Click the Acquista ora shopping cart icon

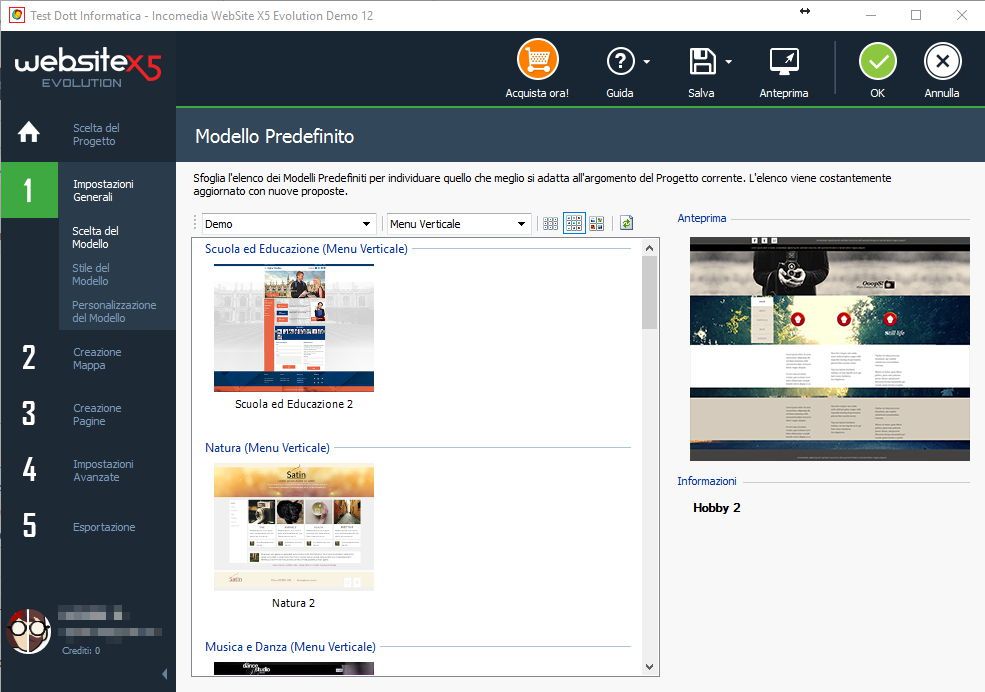[x=537, y=62]
